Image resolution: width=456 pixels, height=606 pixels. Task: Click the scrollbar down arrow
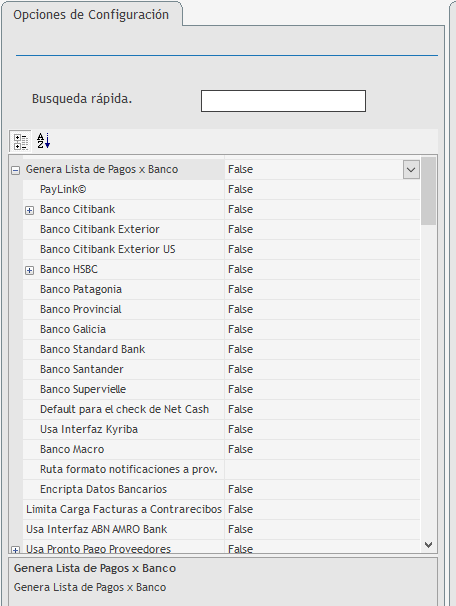tap(428, 545)
